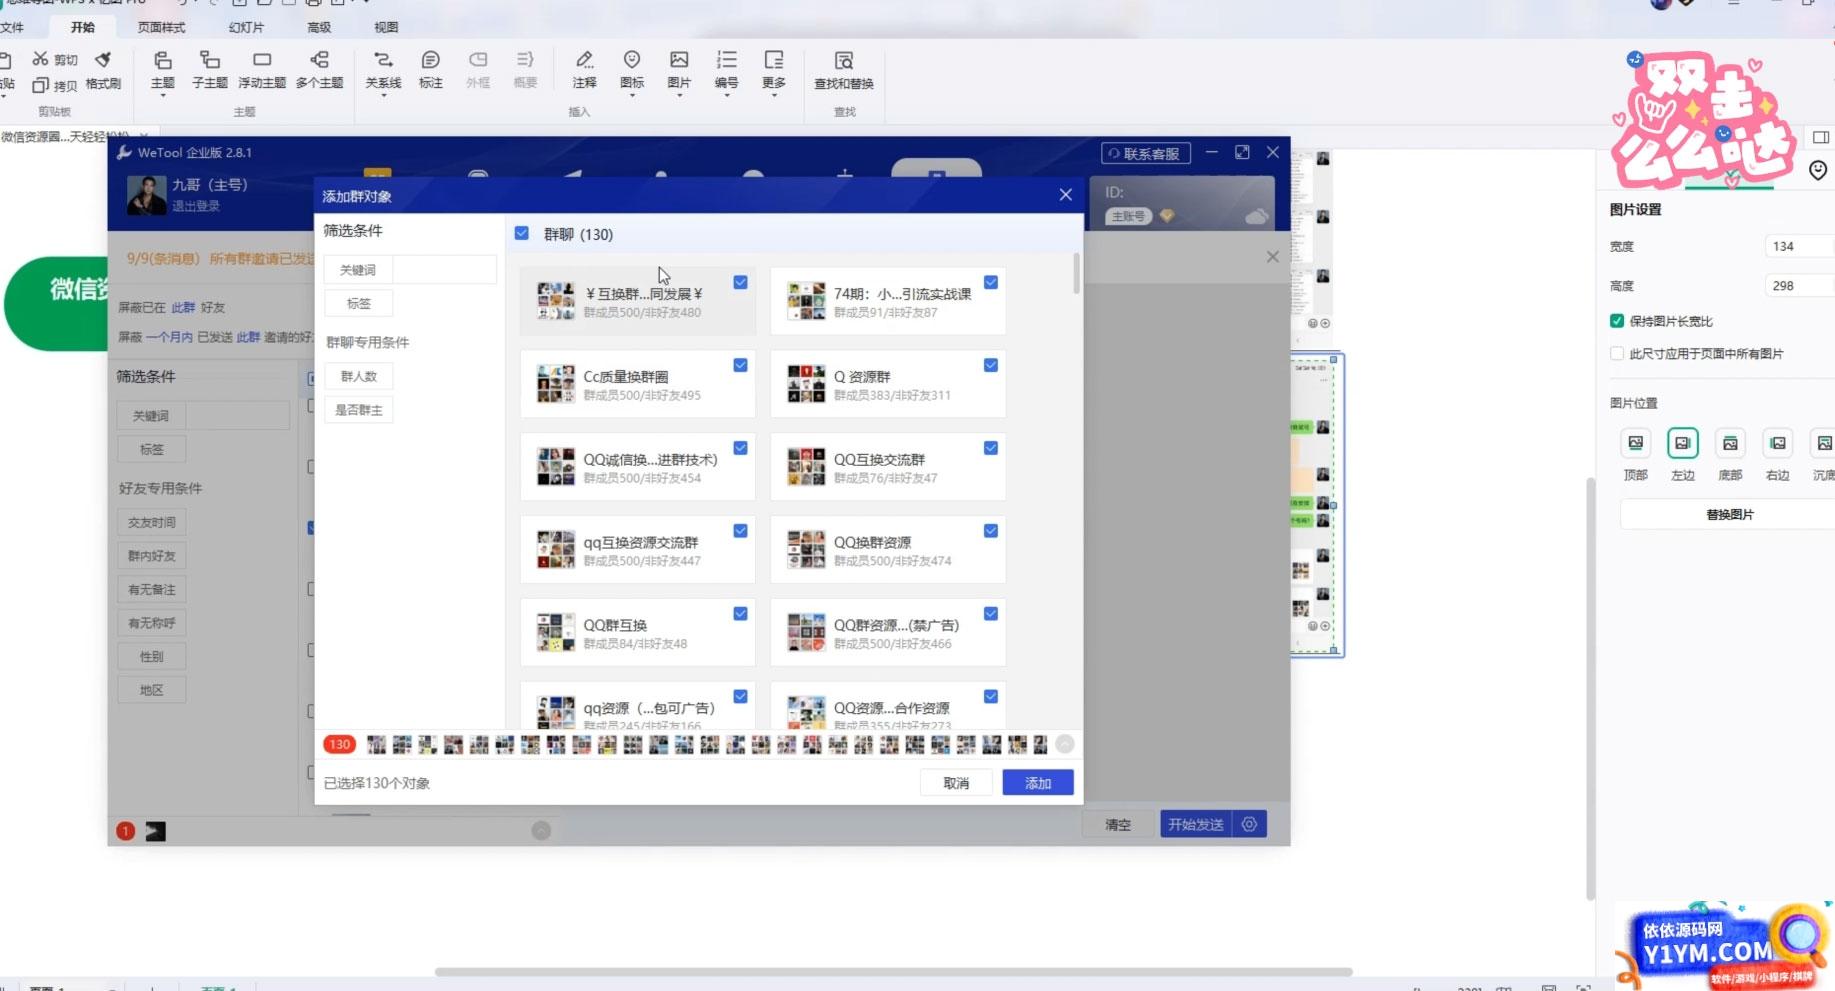Click the black flag icon in WeTool footer

click(x=155, y=831)
